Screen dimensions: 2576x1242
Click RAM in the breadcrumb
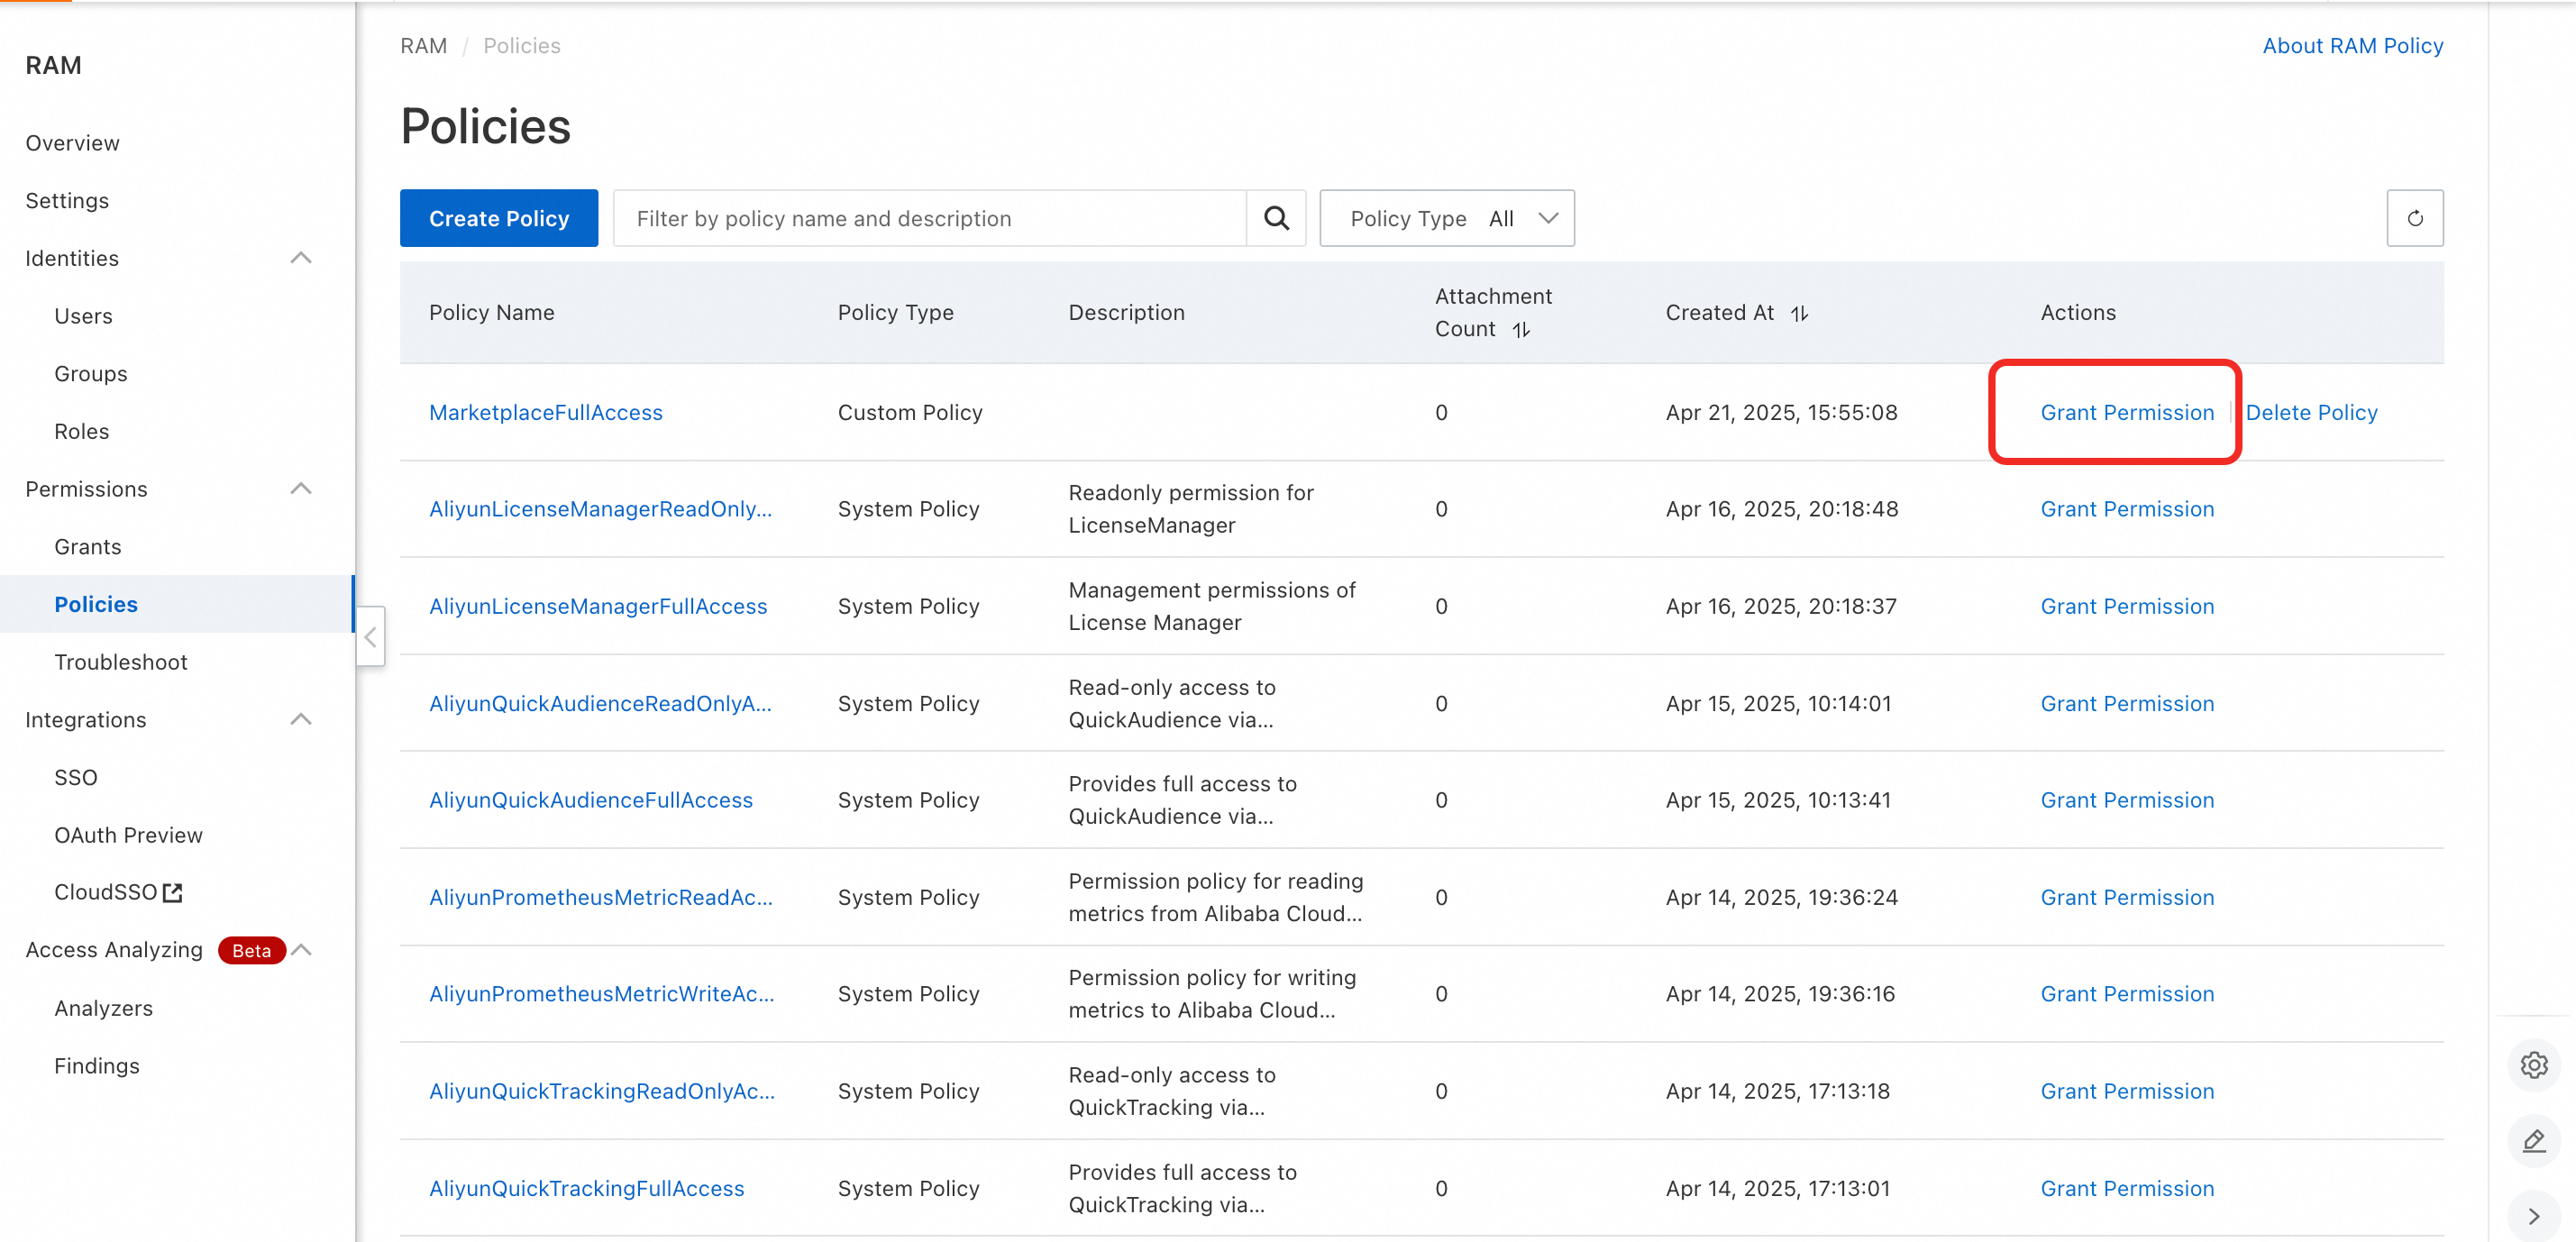click(x=423, y=45)
